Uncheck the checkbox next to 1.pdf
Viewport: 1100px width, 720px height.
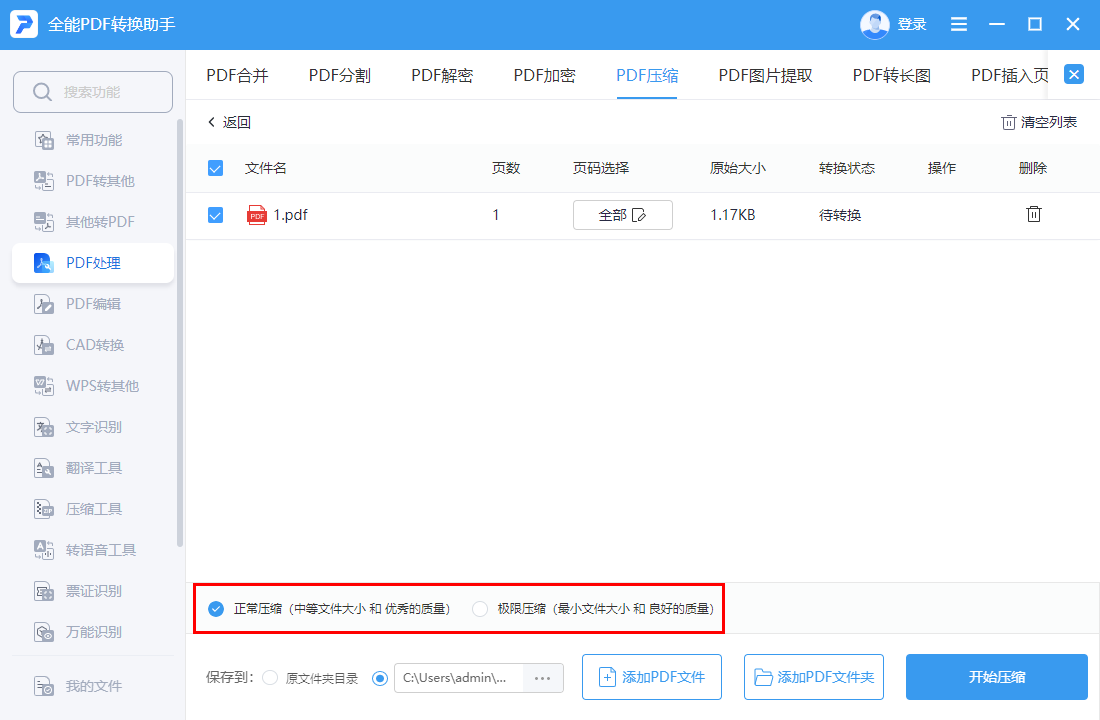coord(215,214)
